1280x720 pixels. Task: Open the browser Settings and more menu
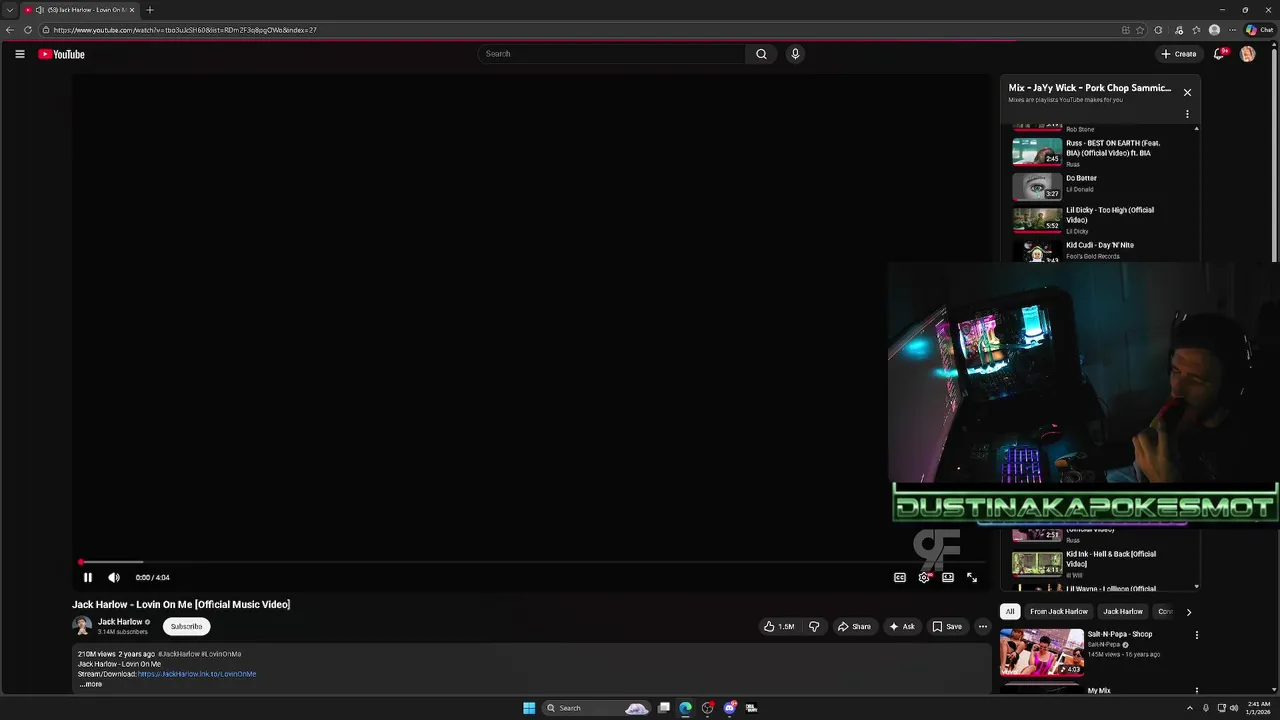click(1232, 30)
